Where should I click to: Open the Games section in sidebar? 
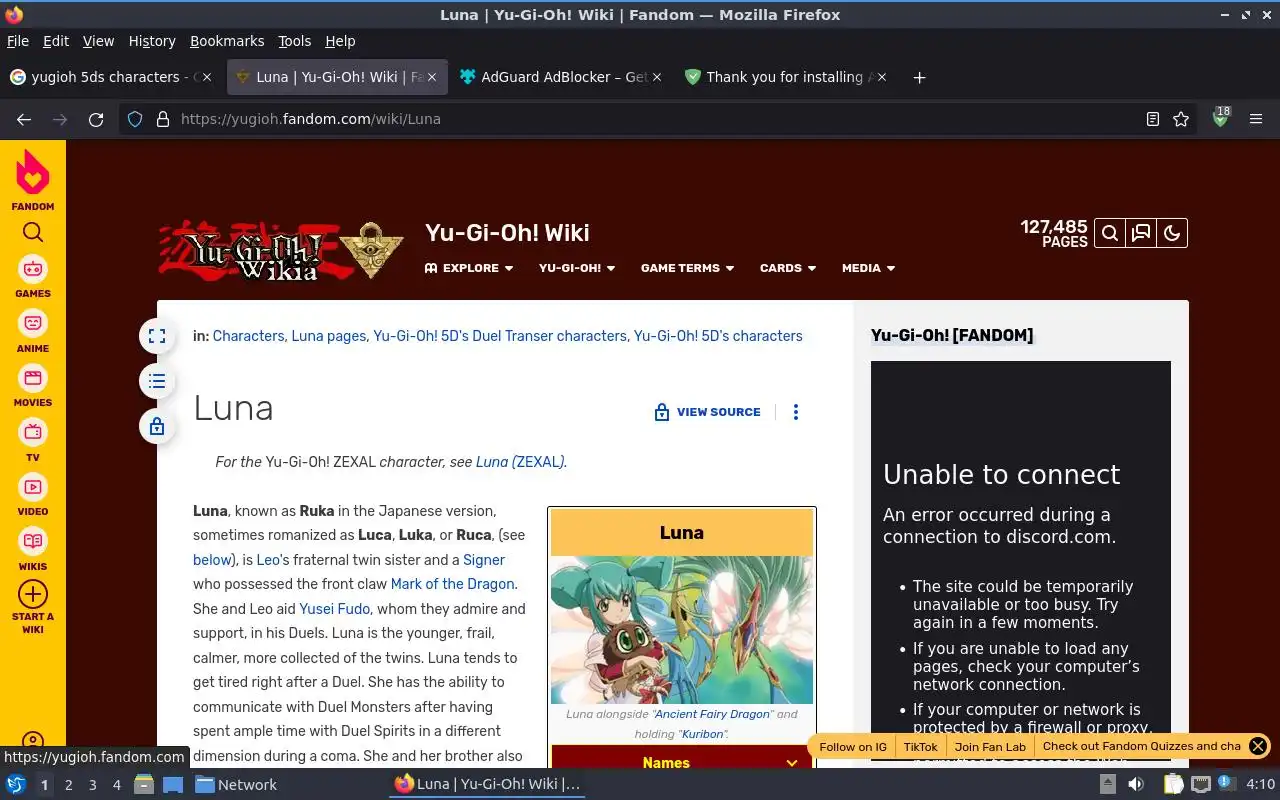pyautogui.click(x=33, y=277)
